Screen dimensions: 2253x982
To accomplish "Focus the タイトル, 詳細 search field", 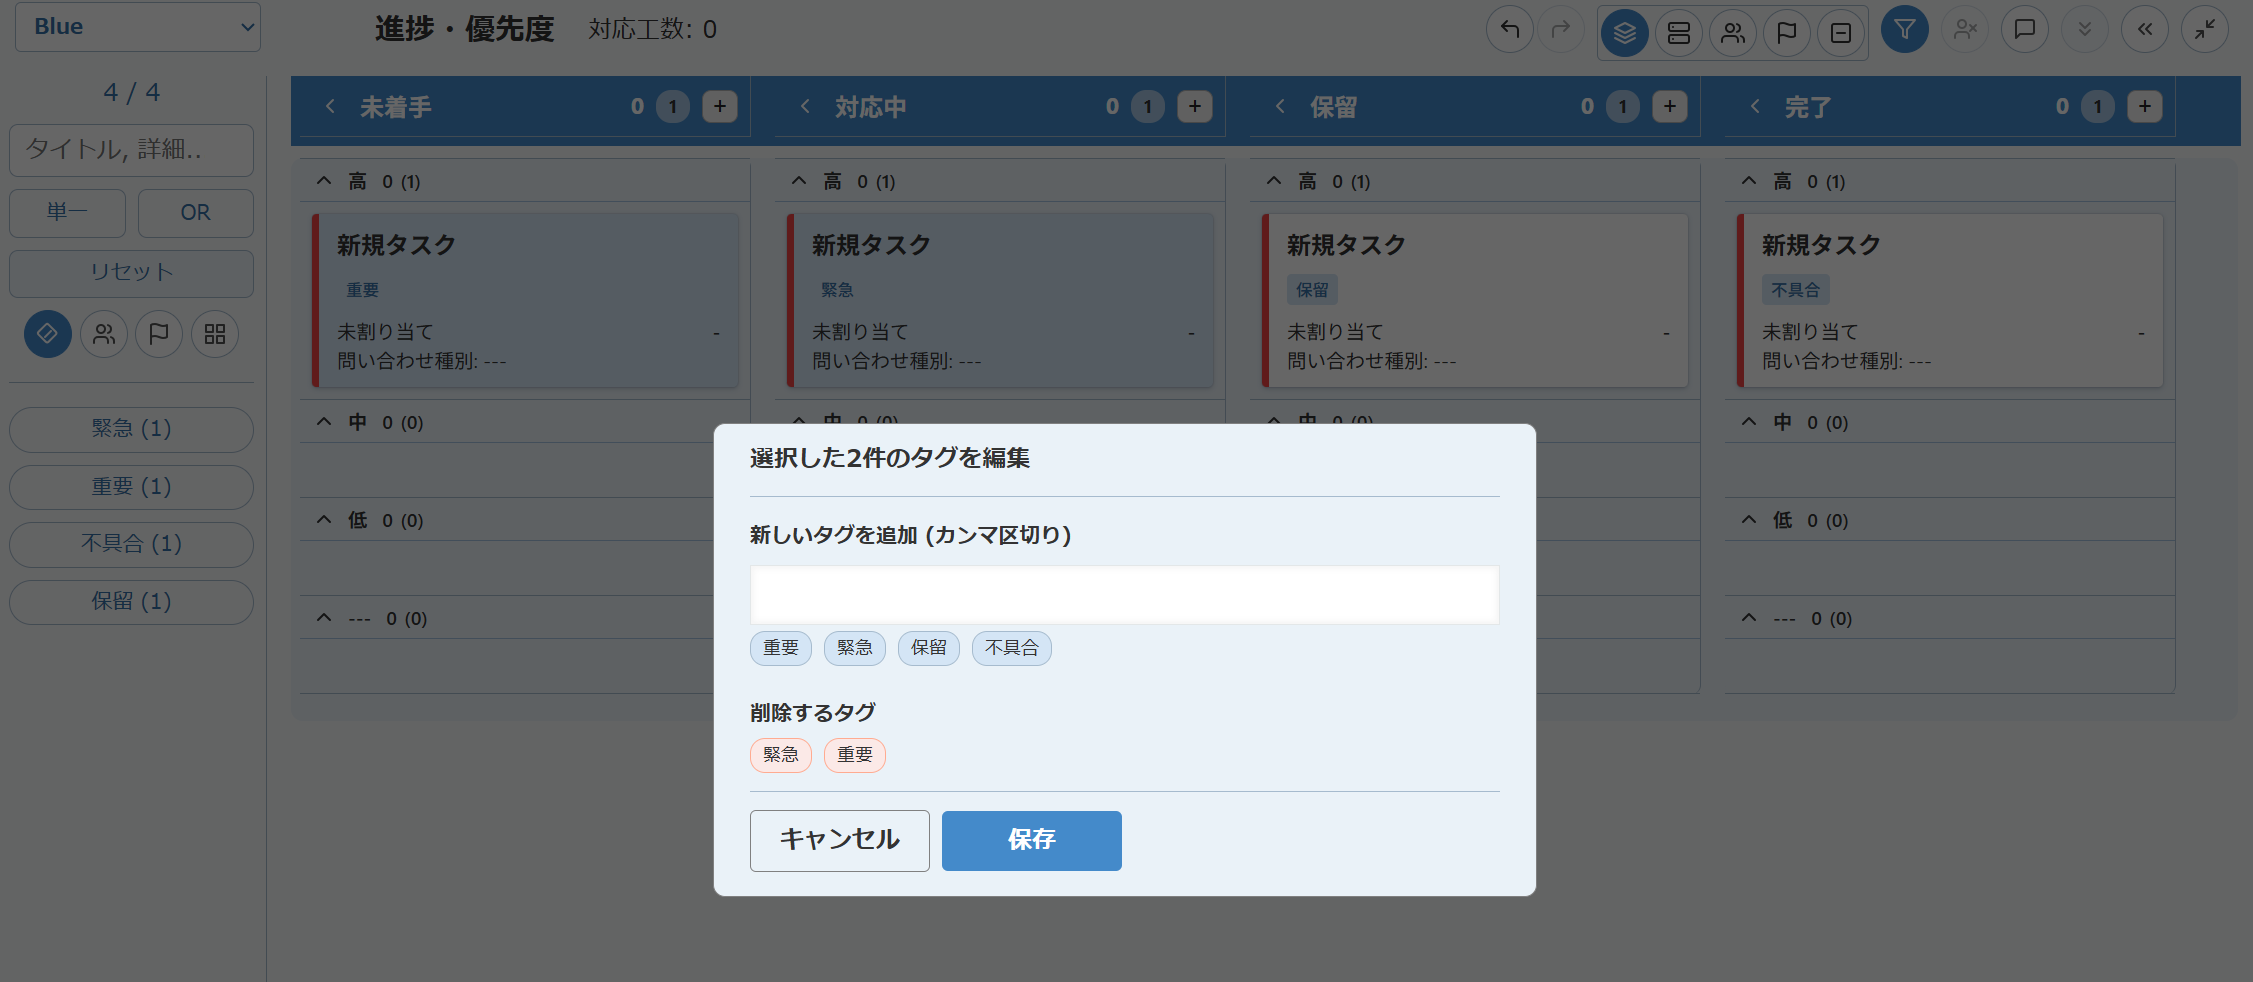I will click(x=131, y=150).
